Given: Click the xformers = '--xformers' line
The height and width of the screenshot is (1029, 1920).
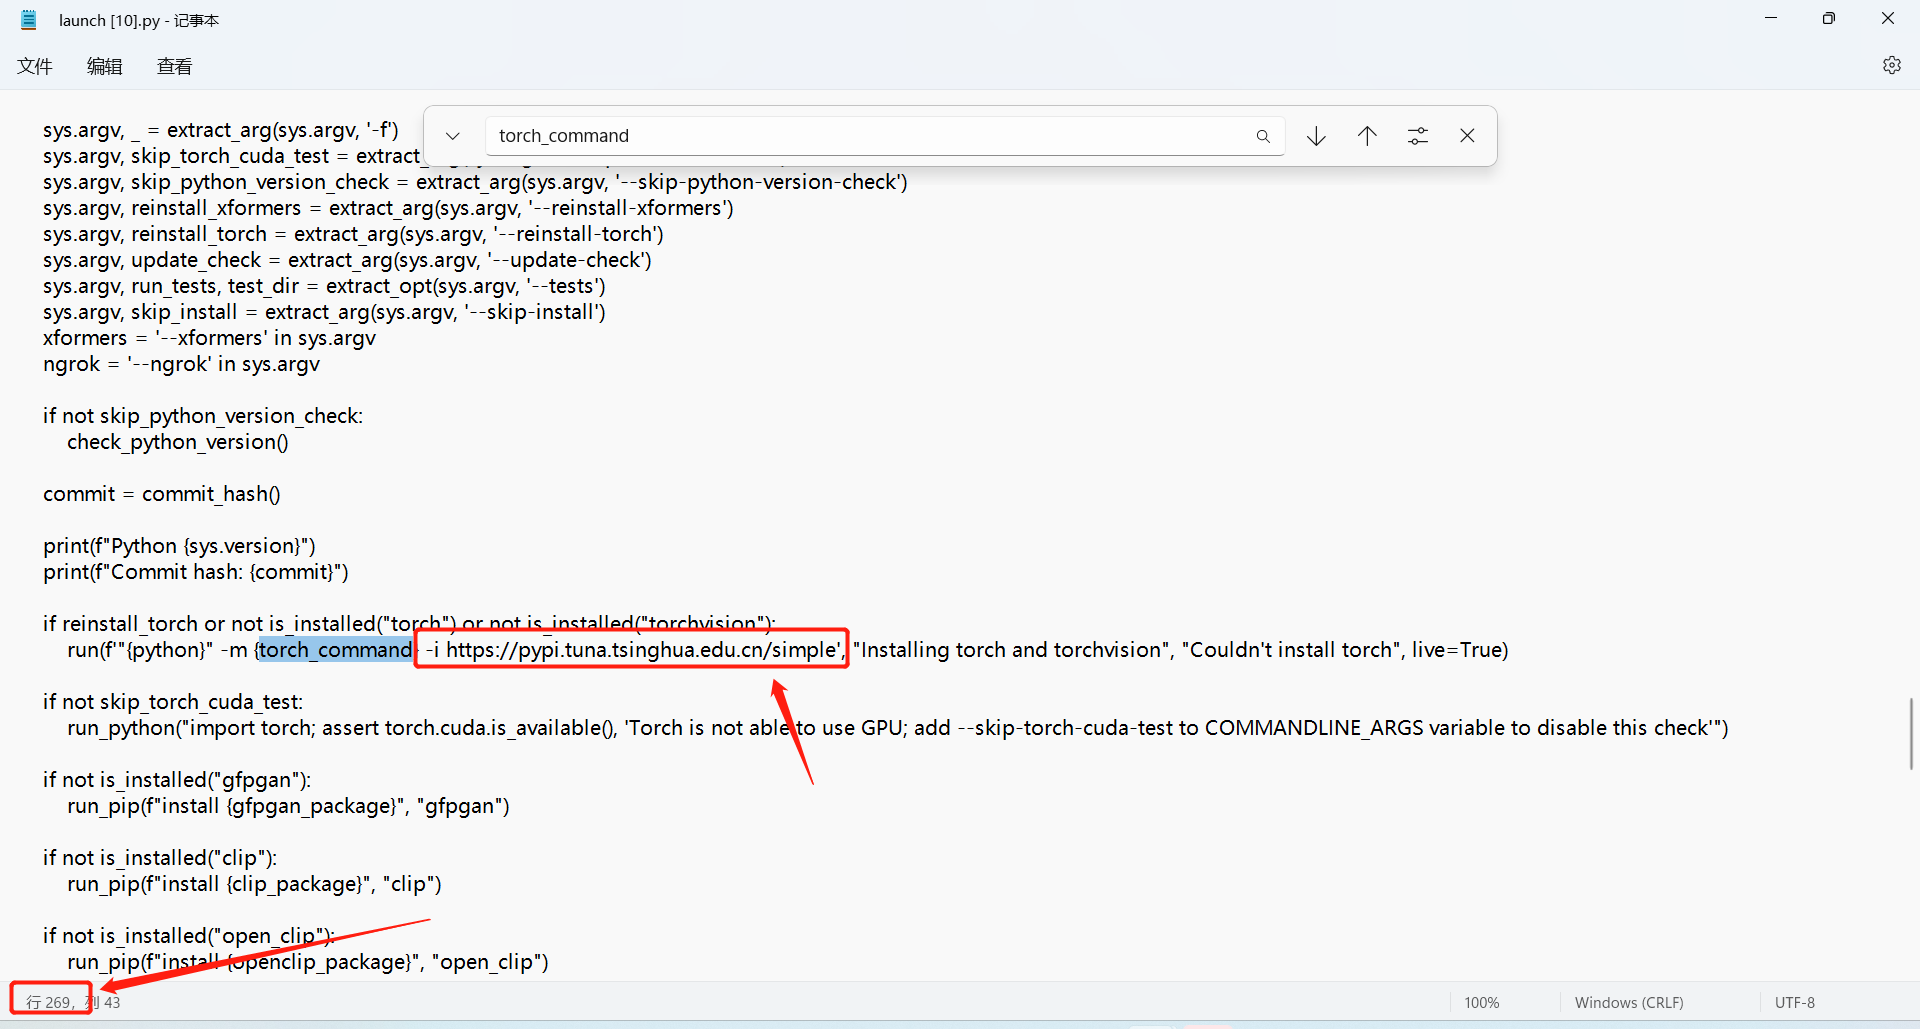Looking at the screenshot, I should click(x=209, y=338).
